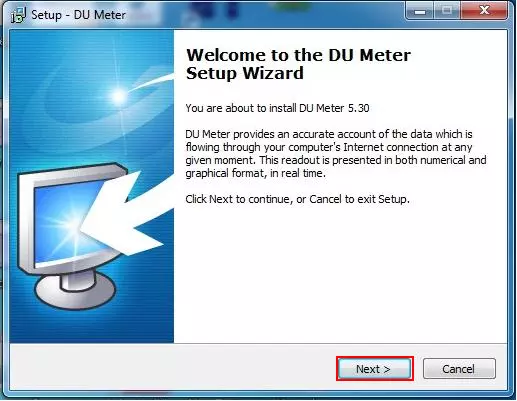Image resolution: width=517 pixels, height=401 pixels.
Task: Click the Next button to continue setup
Action: 375,369
